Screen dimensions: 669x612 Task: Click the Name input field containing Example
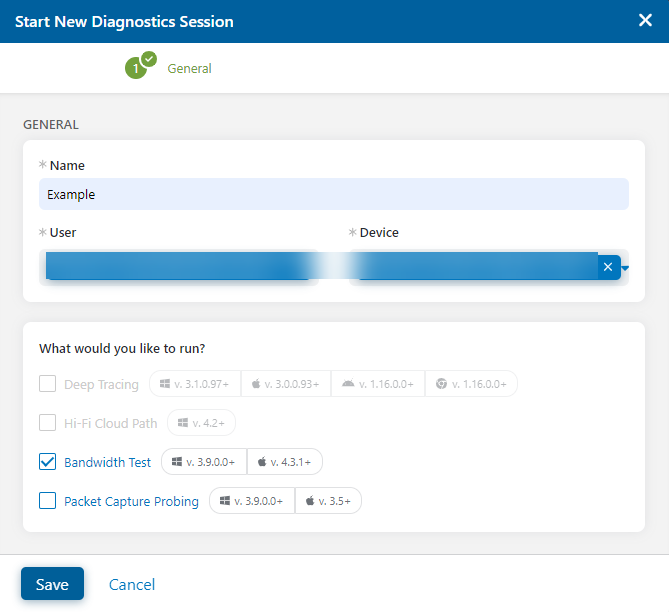(333, 195)
